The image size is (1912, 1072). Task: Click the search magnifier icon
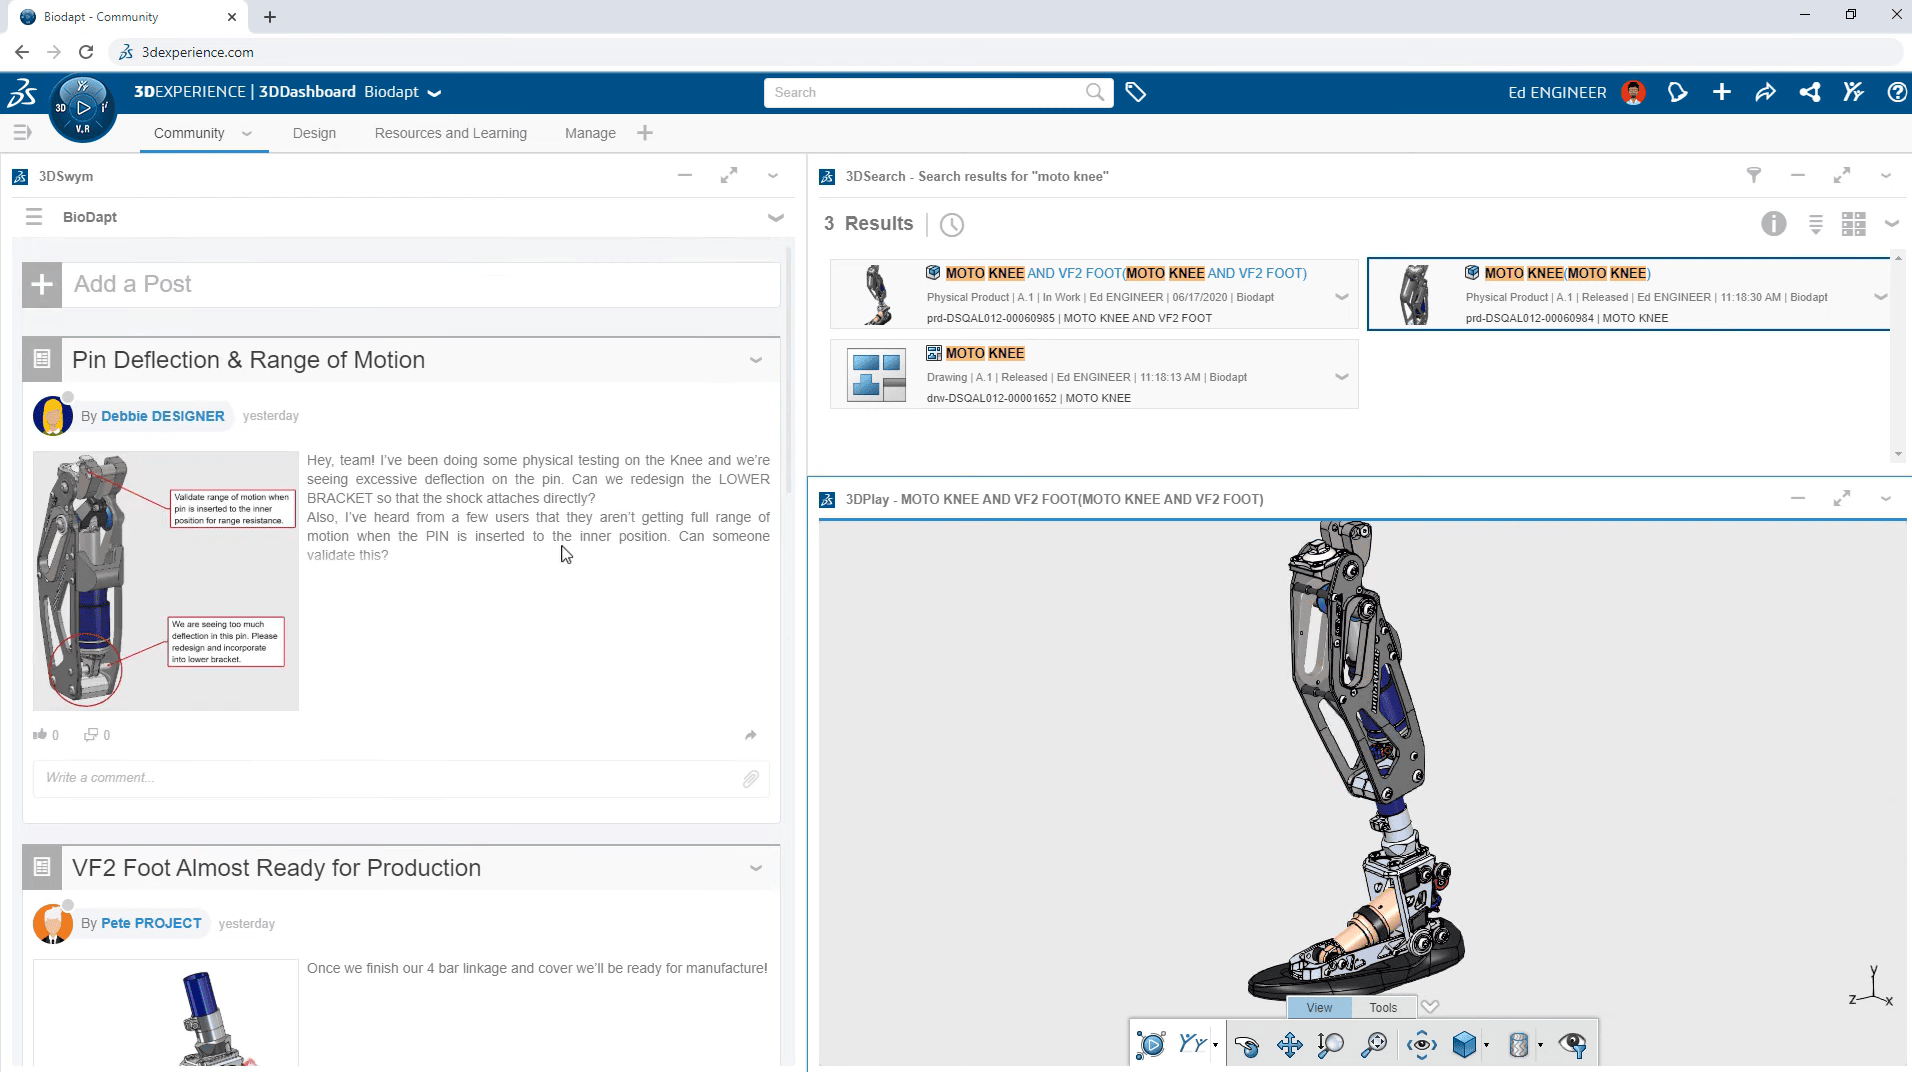(x=1095, y=92)
